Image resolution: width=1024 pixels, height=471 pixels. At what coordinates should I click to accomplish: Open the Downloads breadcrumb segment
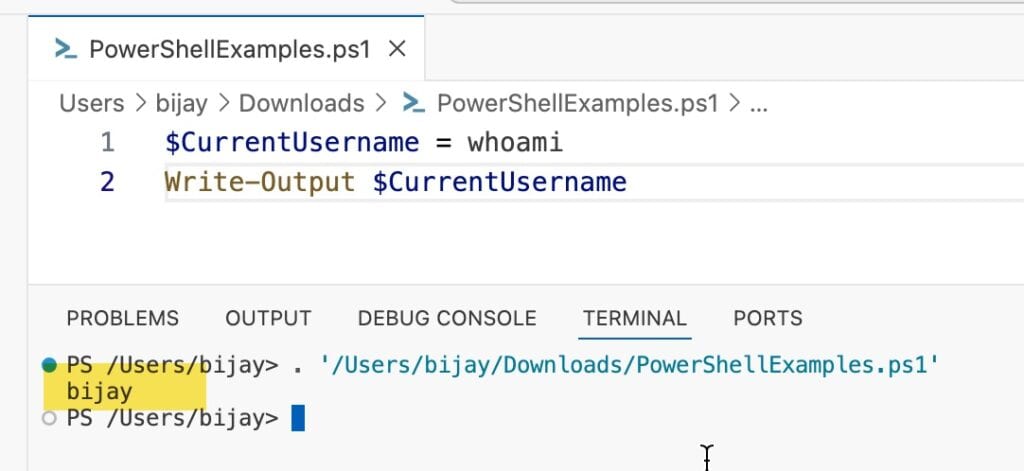302,103
